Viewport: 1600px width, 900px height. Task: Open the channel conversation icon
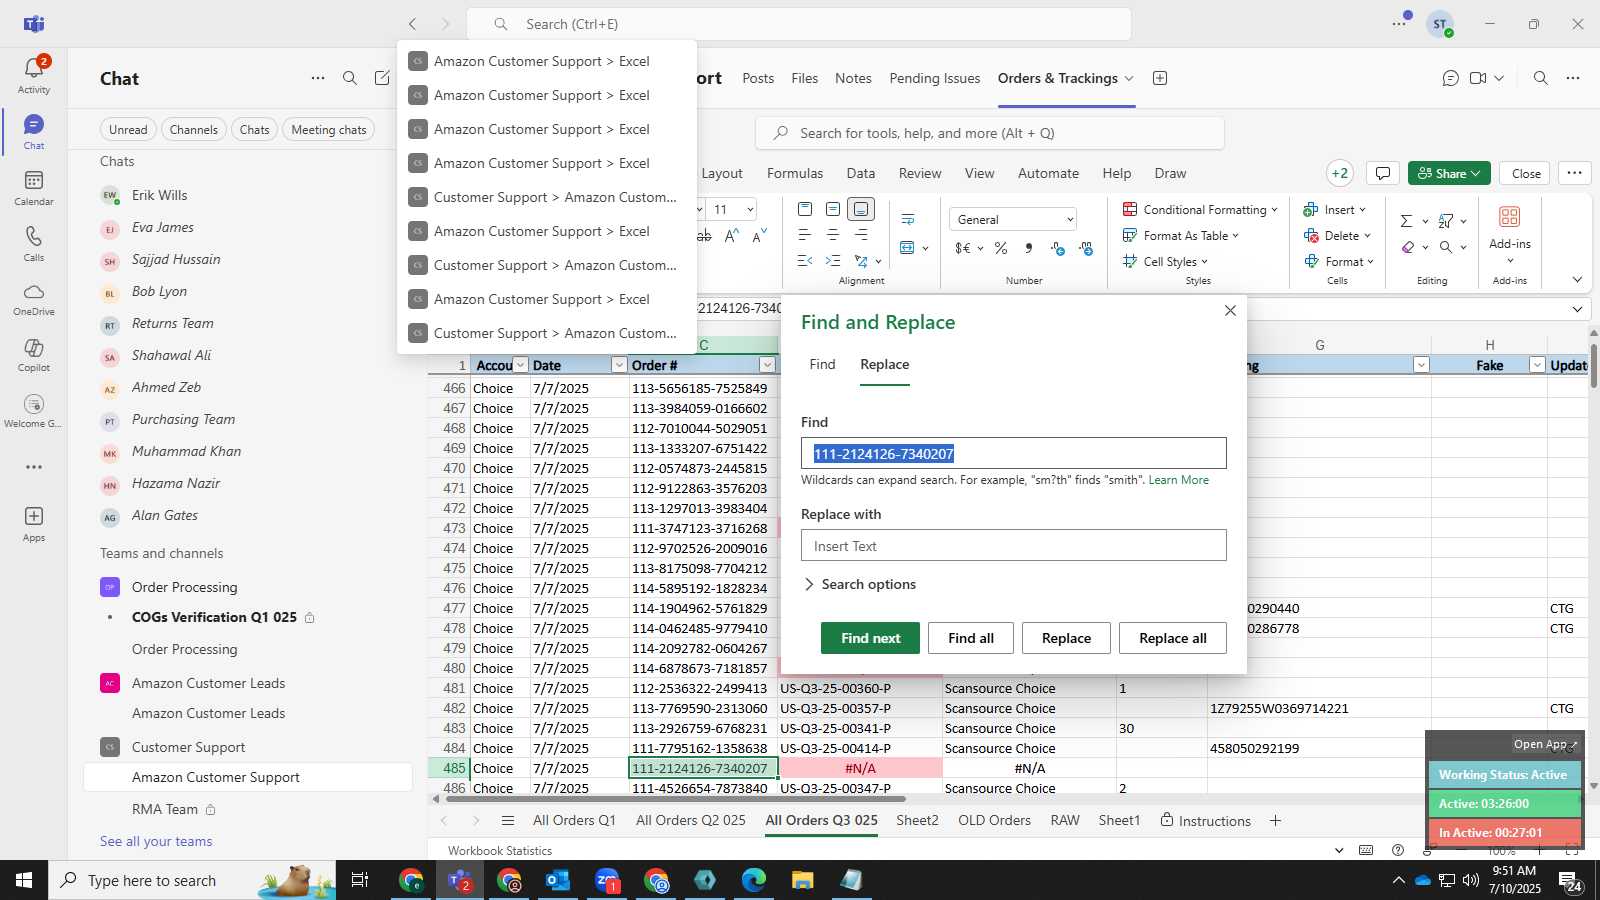tap(1450, 78)
